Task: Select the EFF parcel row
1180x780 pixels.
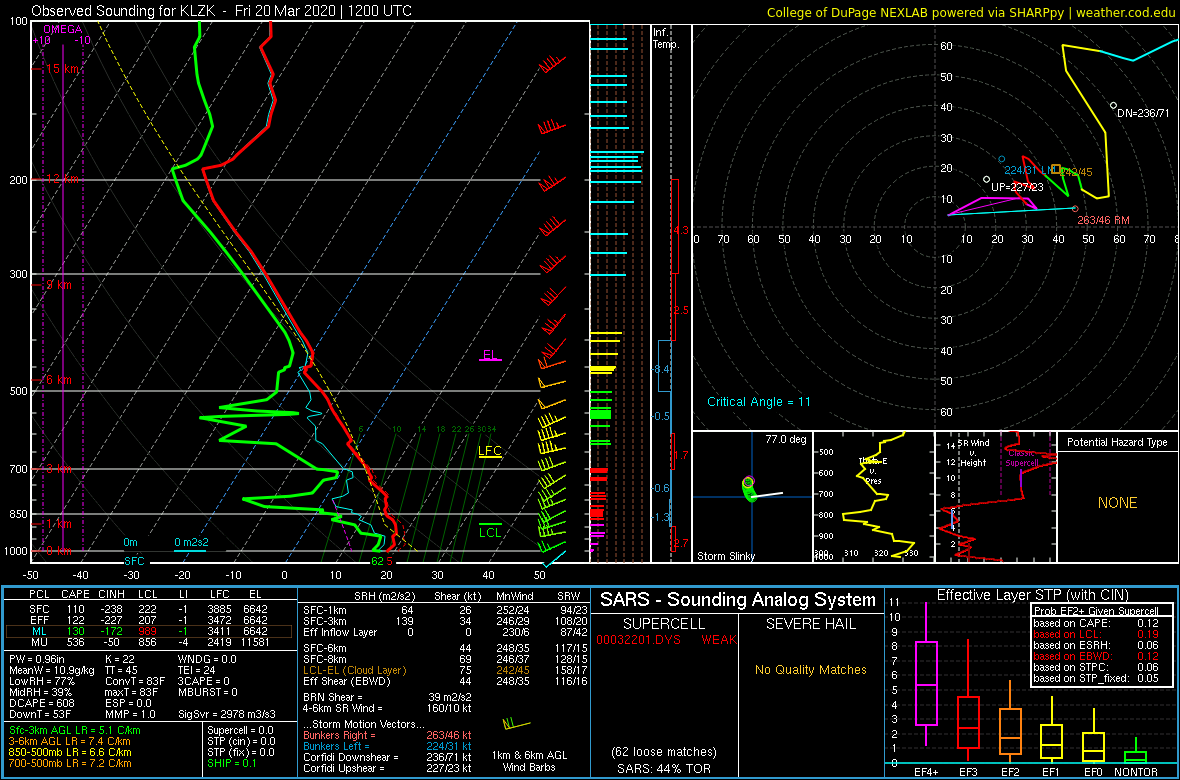Action: point(151,619)
